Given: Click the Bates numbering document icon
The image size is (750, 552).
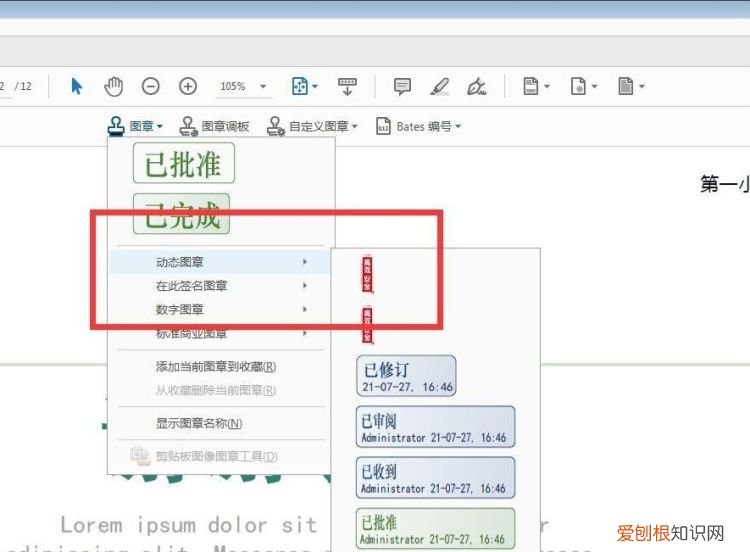Looking at the screenshot, I should (x=383, y=126).
